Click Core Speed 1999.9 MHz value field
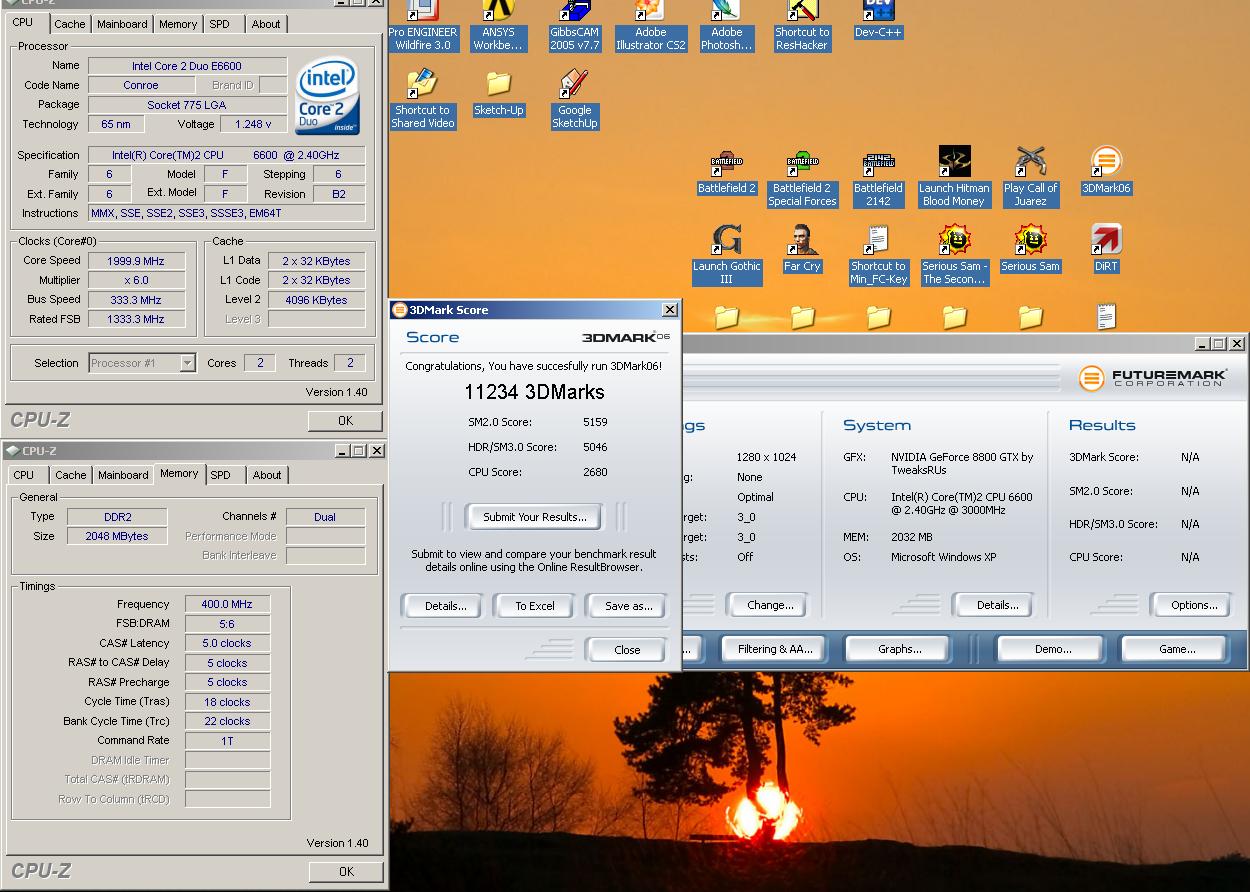Screen dimensions: 1250x892 (137, 261)
